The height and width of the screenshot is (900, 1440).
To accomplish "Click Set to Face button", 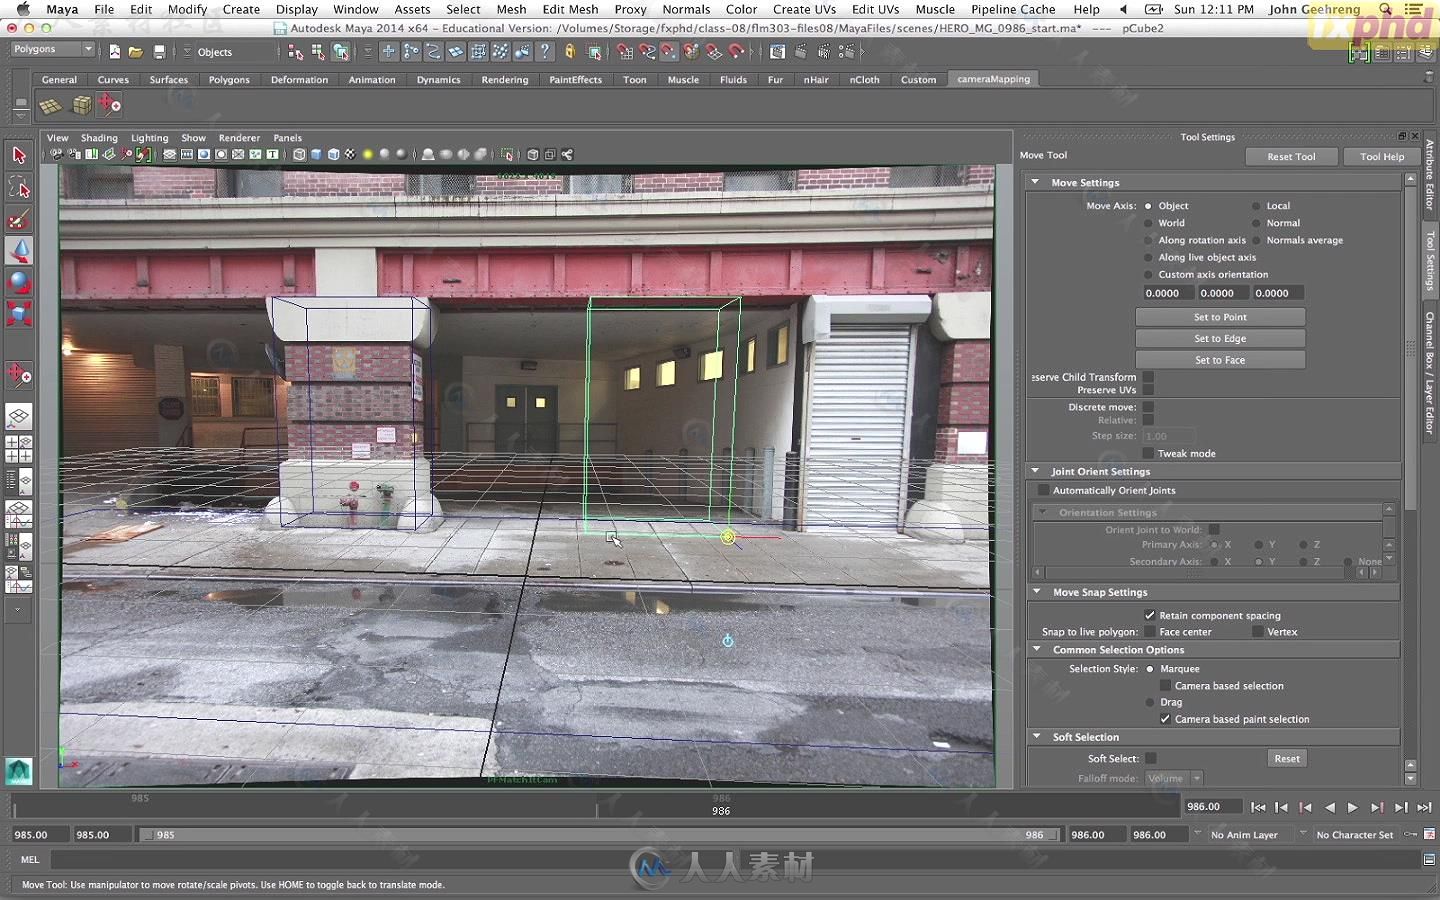I will coord(1220,360).
